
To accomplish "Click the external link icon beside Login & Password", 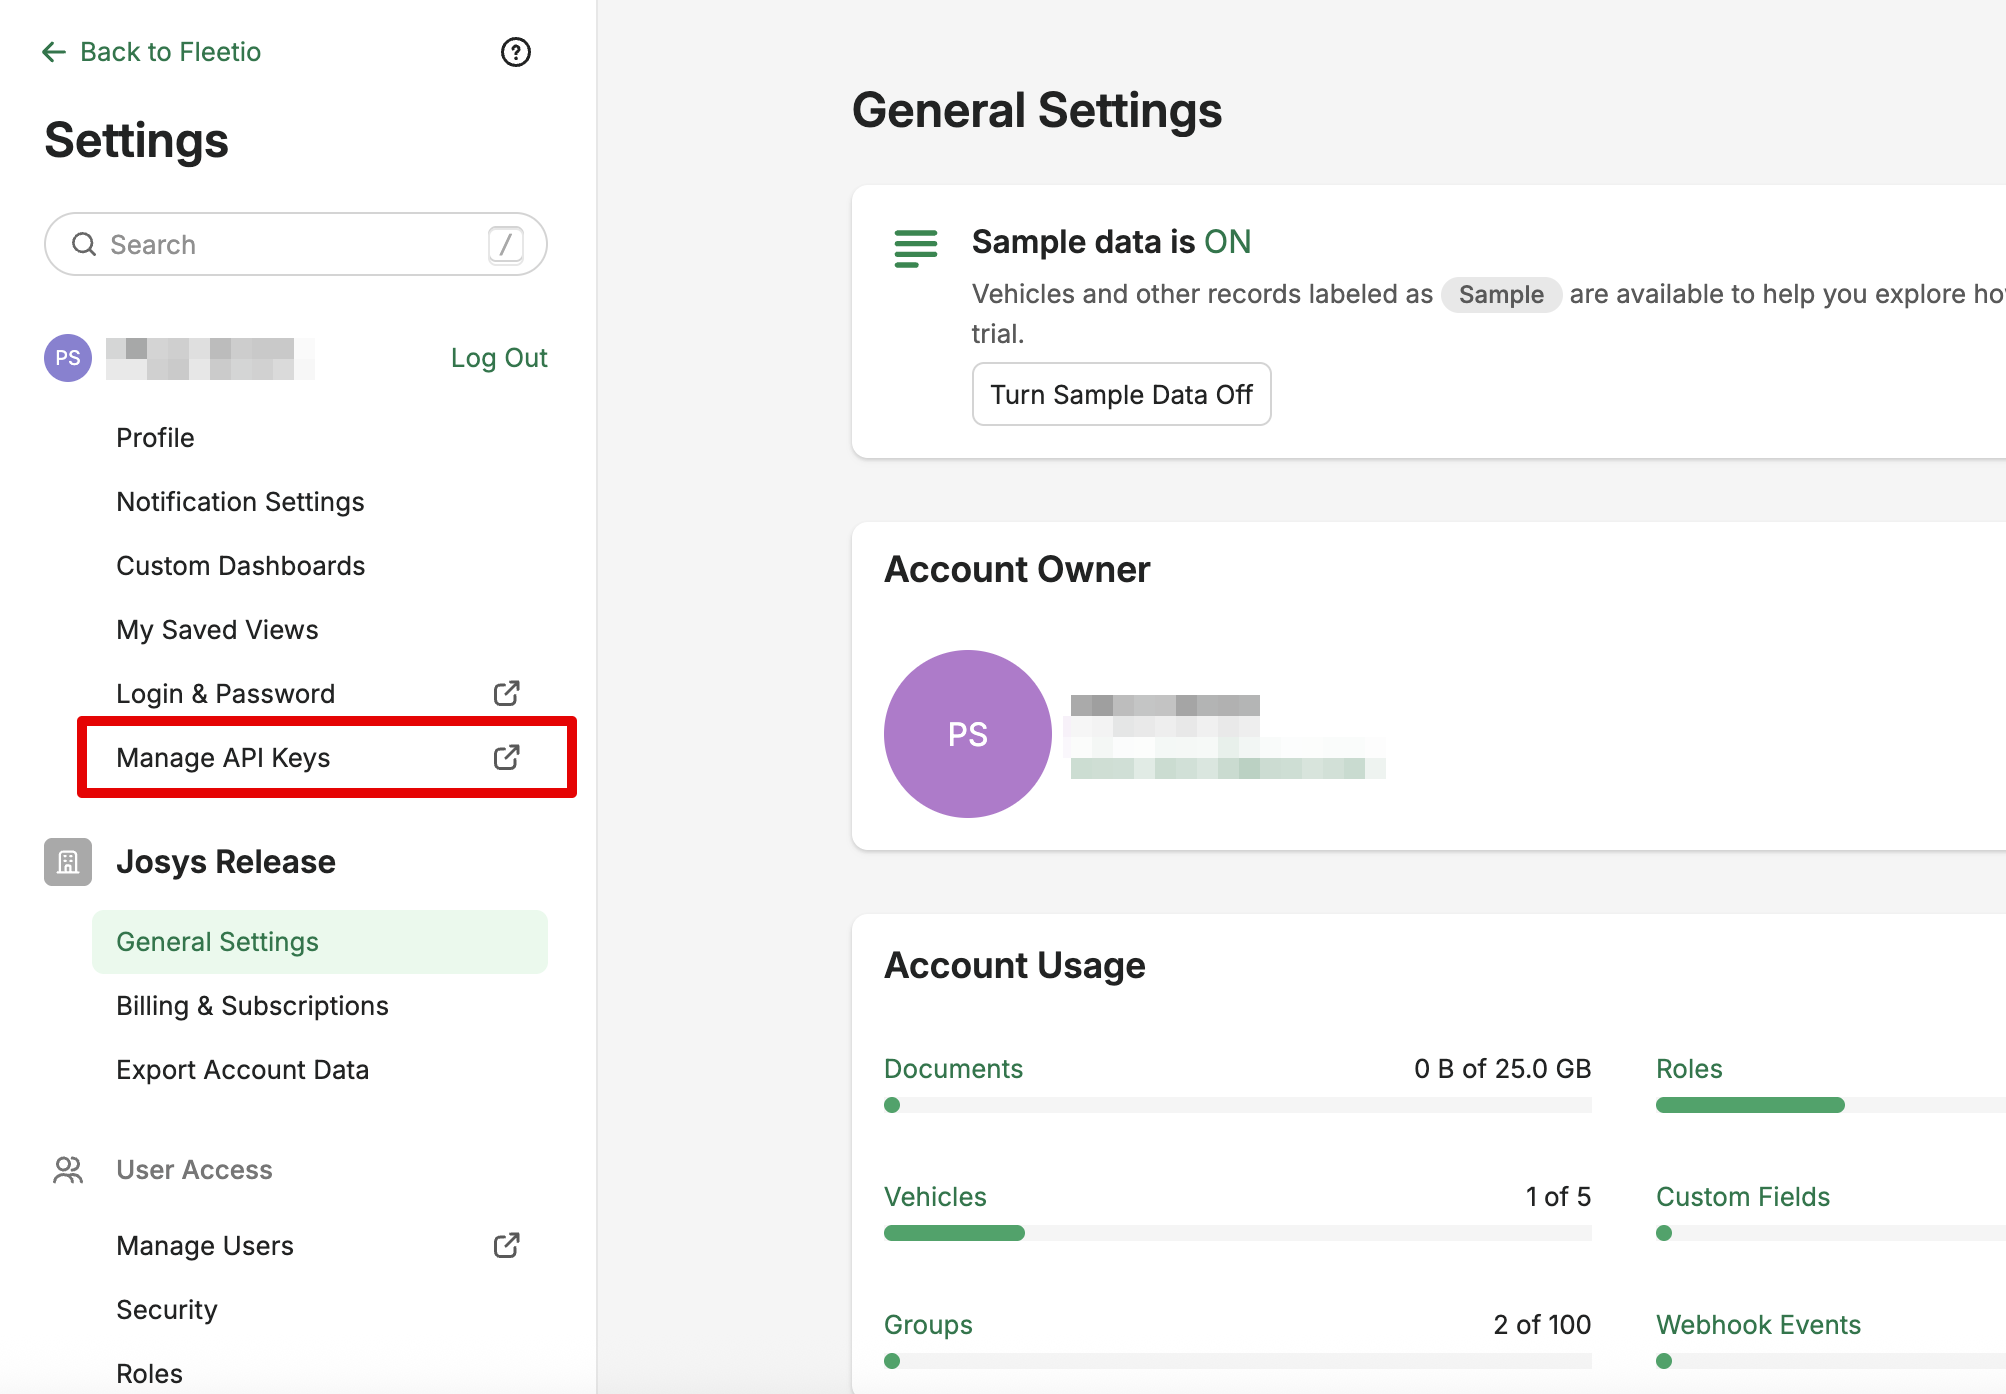I will click(507, 693).
